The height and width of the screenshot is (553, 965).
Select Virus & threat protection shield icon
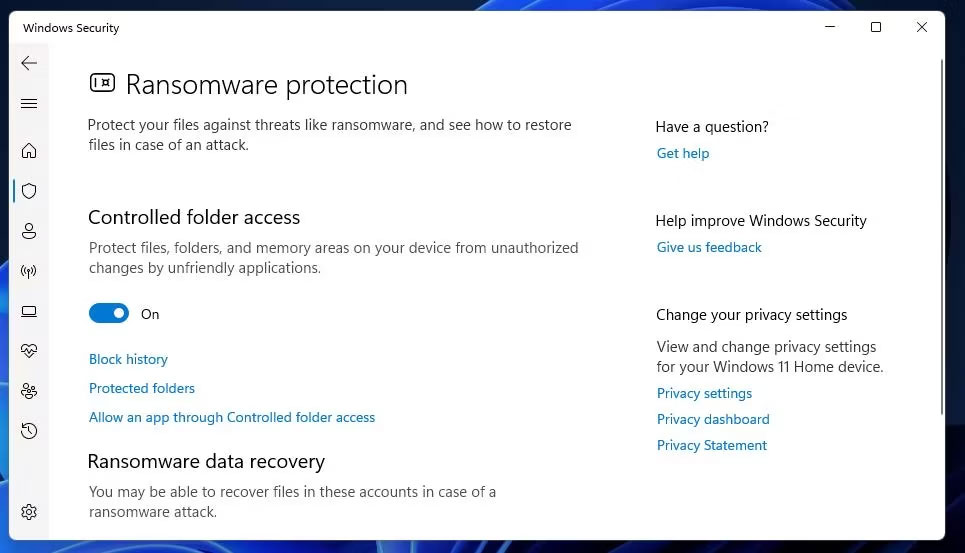pyautogui.click(x=29, y=191)
